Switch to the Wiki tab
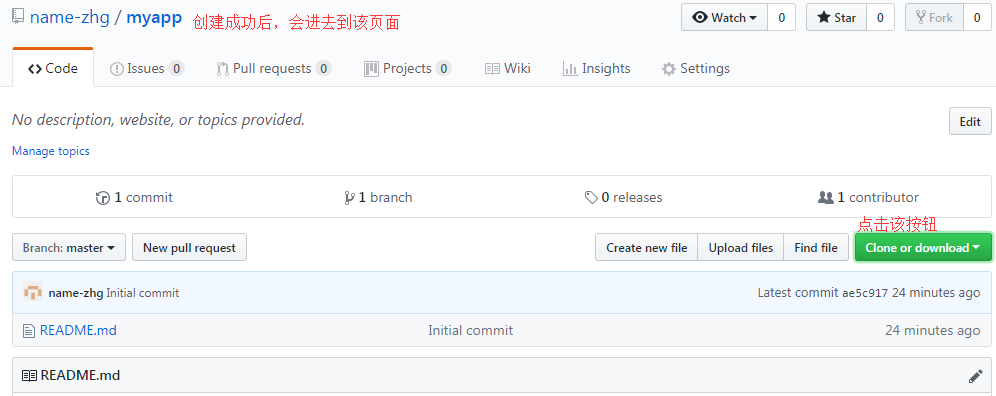The height and width of the screenshot is (396, 996). tap(508, 68)
